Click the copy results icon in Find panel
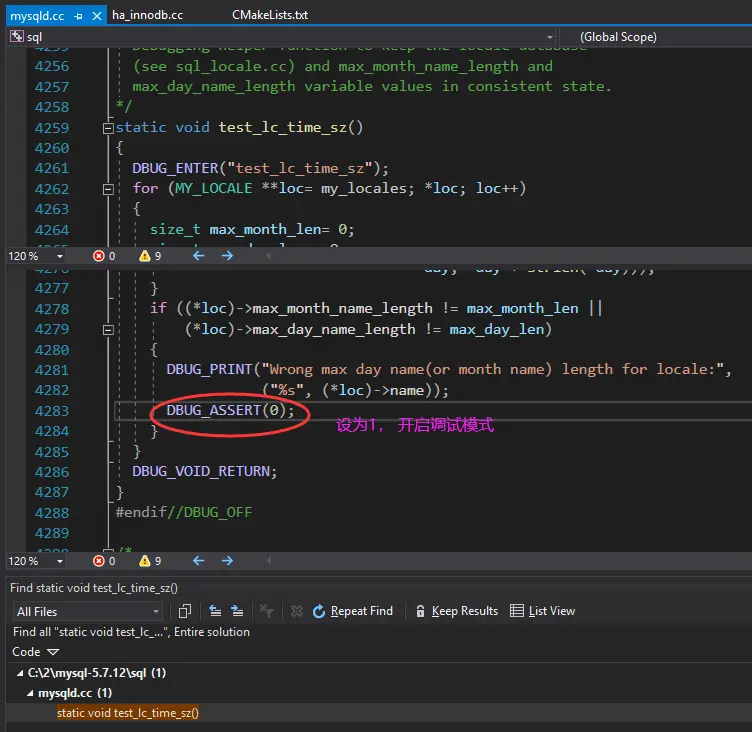752x732 pixels. point(185,611)
